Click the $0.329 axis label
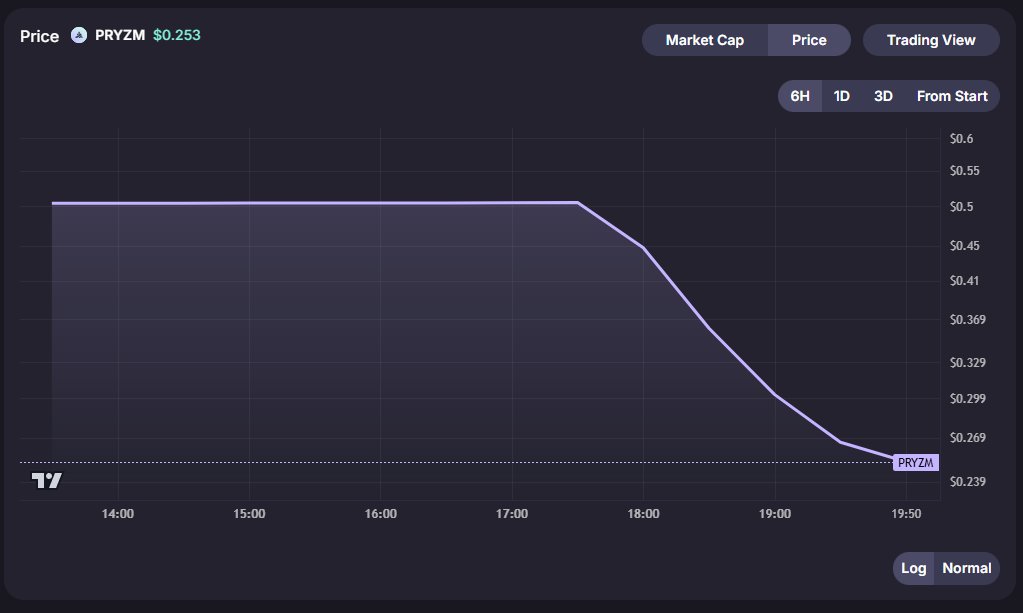The image size is (1023, 613). click(x=968, y=363)
